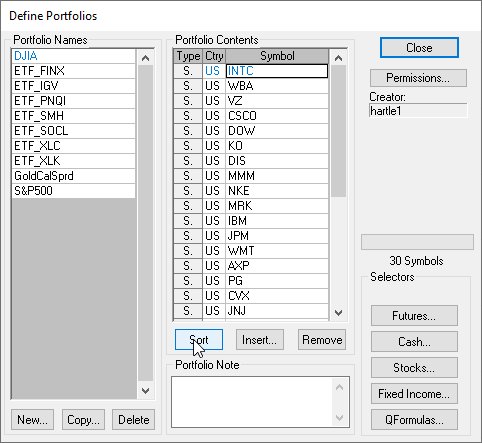Select the GoldCalSprd portfolio
Image resolution: width=482 pixels, height=443 pixels.
(x=74, y=176)
